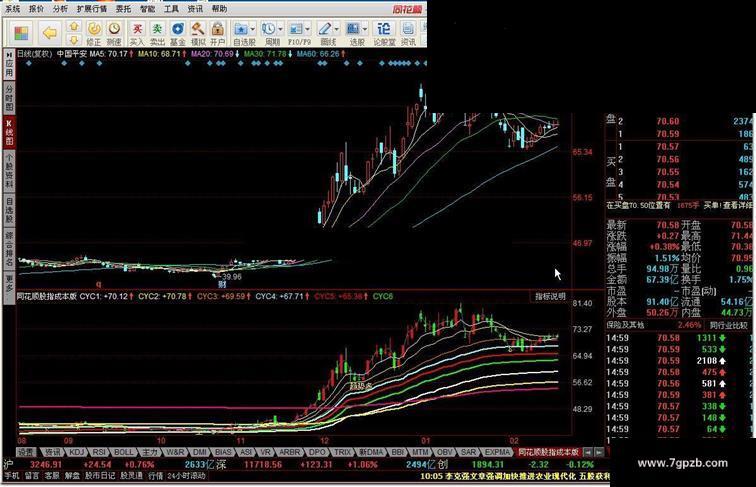Open the 智能 menu
Image resolution: width=756 pixels, height=487 pixels.
148,9
